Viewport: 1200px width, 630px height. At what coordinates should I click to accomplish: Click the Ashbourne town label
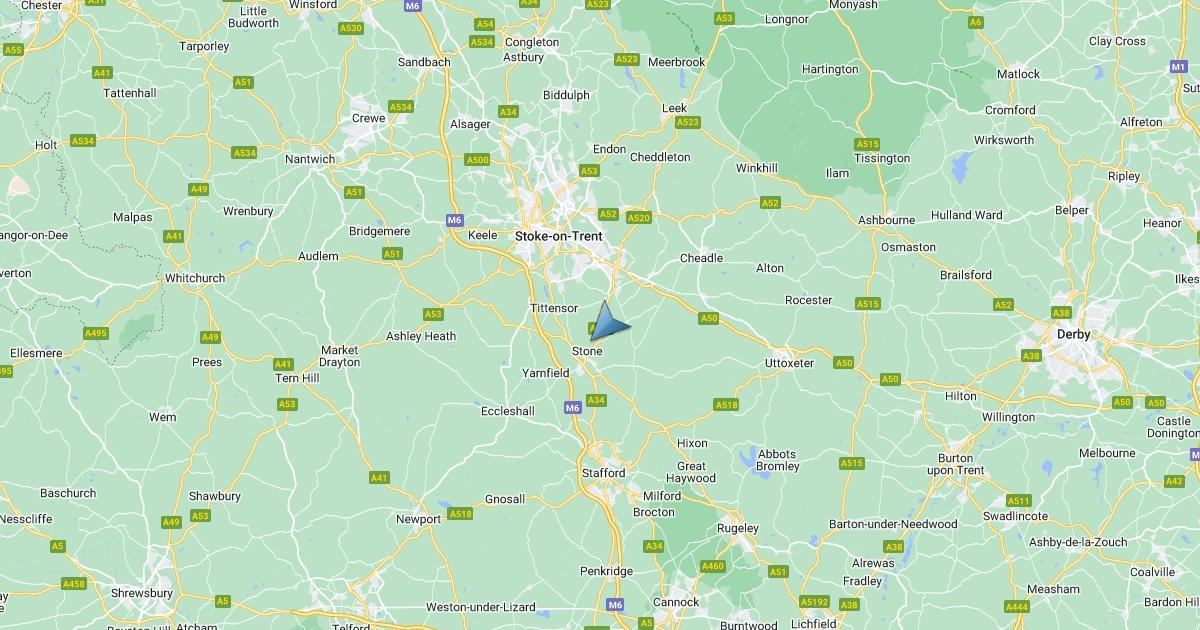tap(886, 220)
